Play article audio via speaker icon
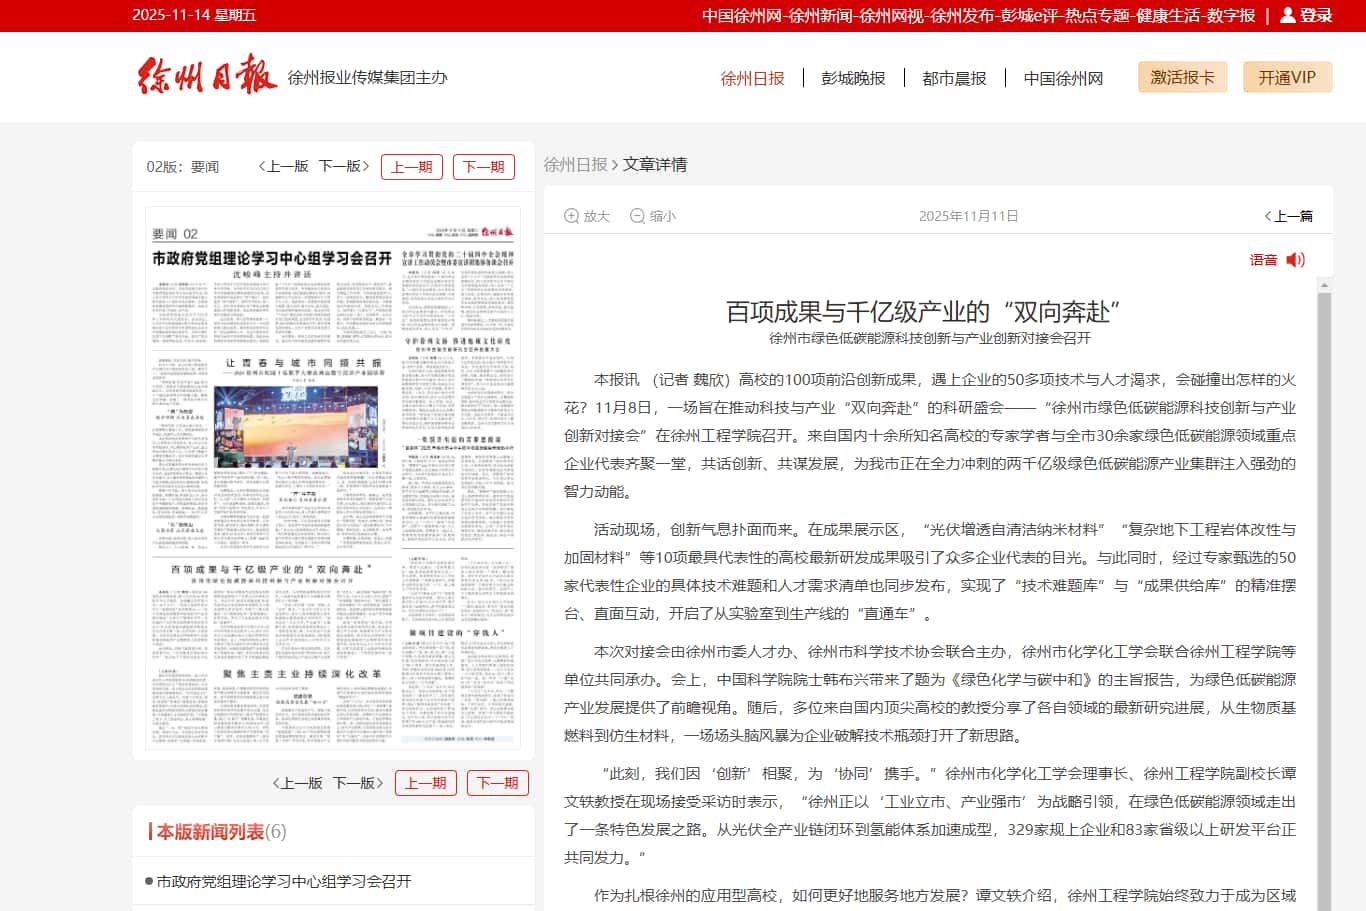This screenshot has height=911, width=1366. click(1295, 260)
